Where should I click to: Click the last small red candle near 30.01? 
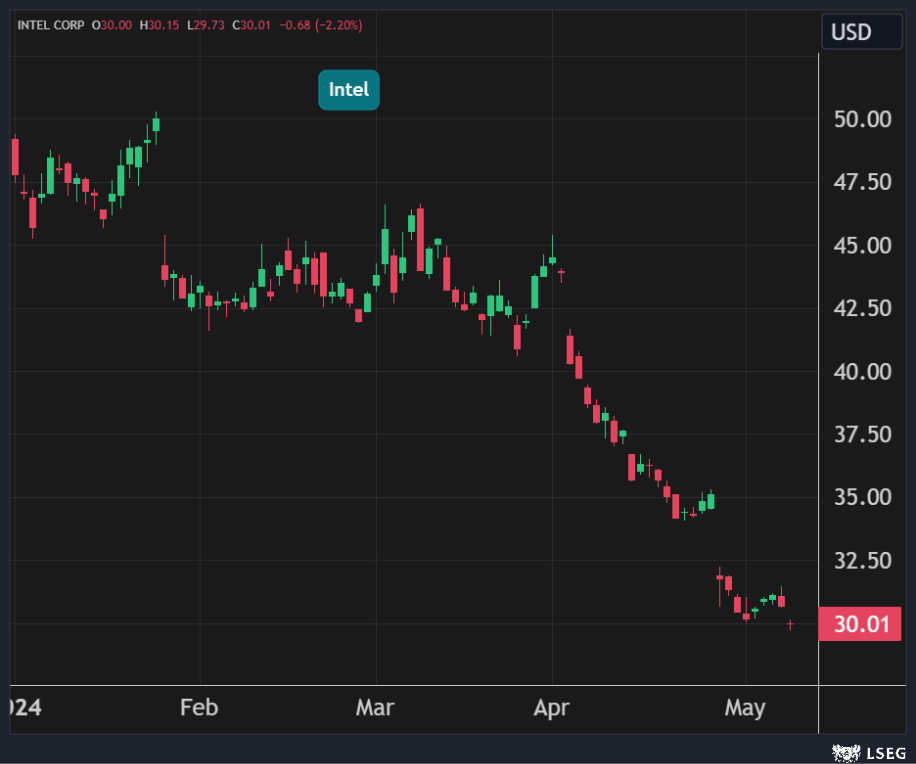(790, 624)
